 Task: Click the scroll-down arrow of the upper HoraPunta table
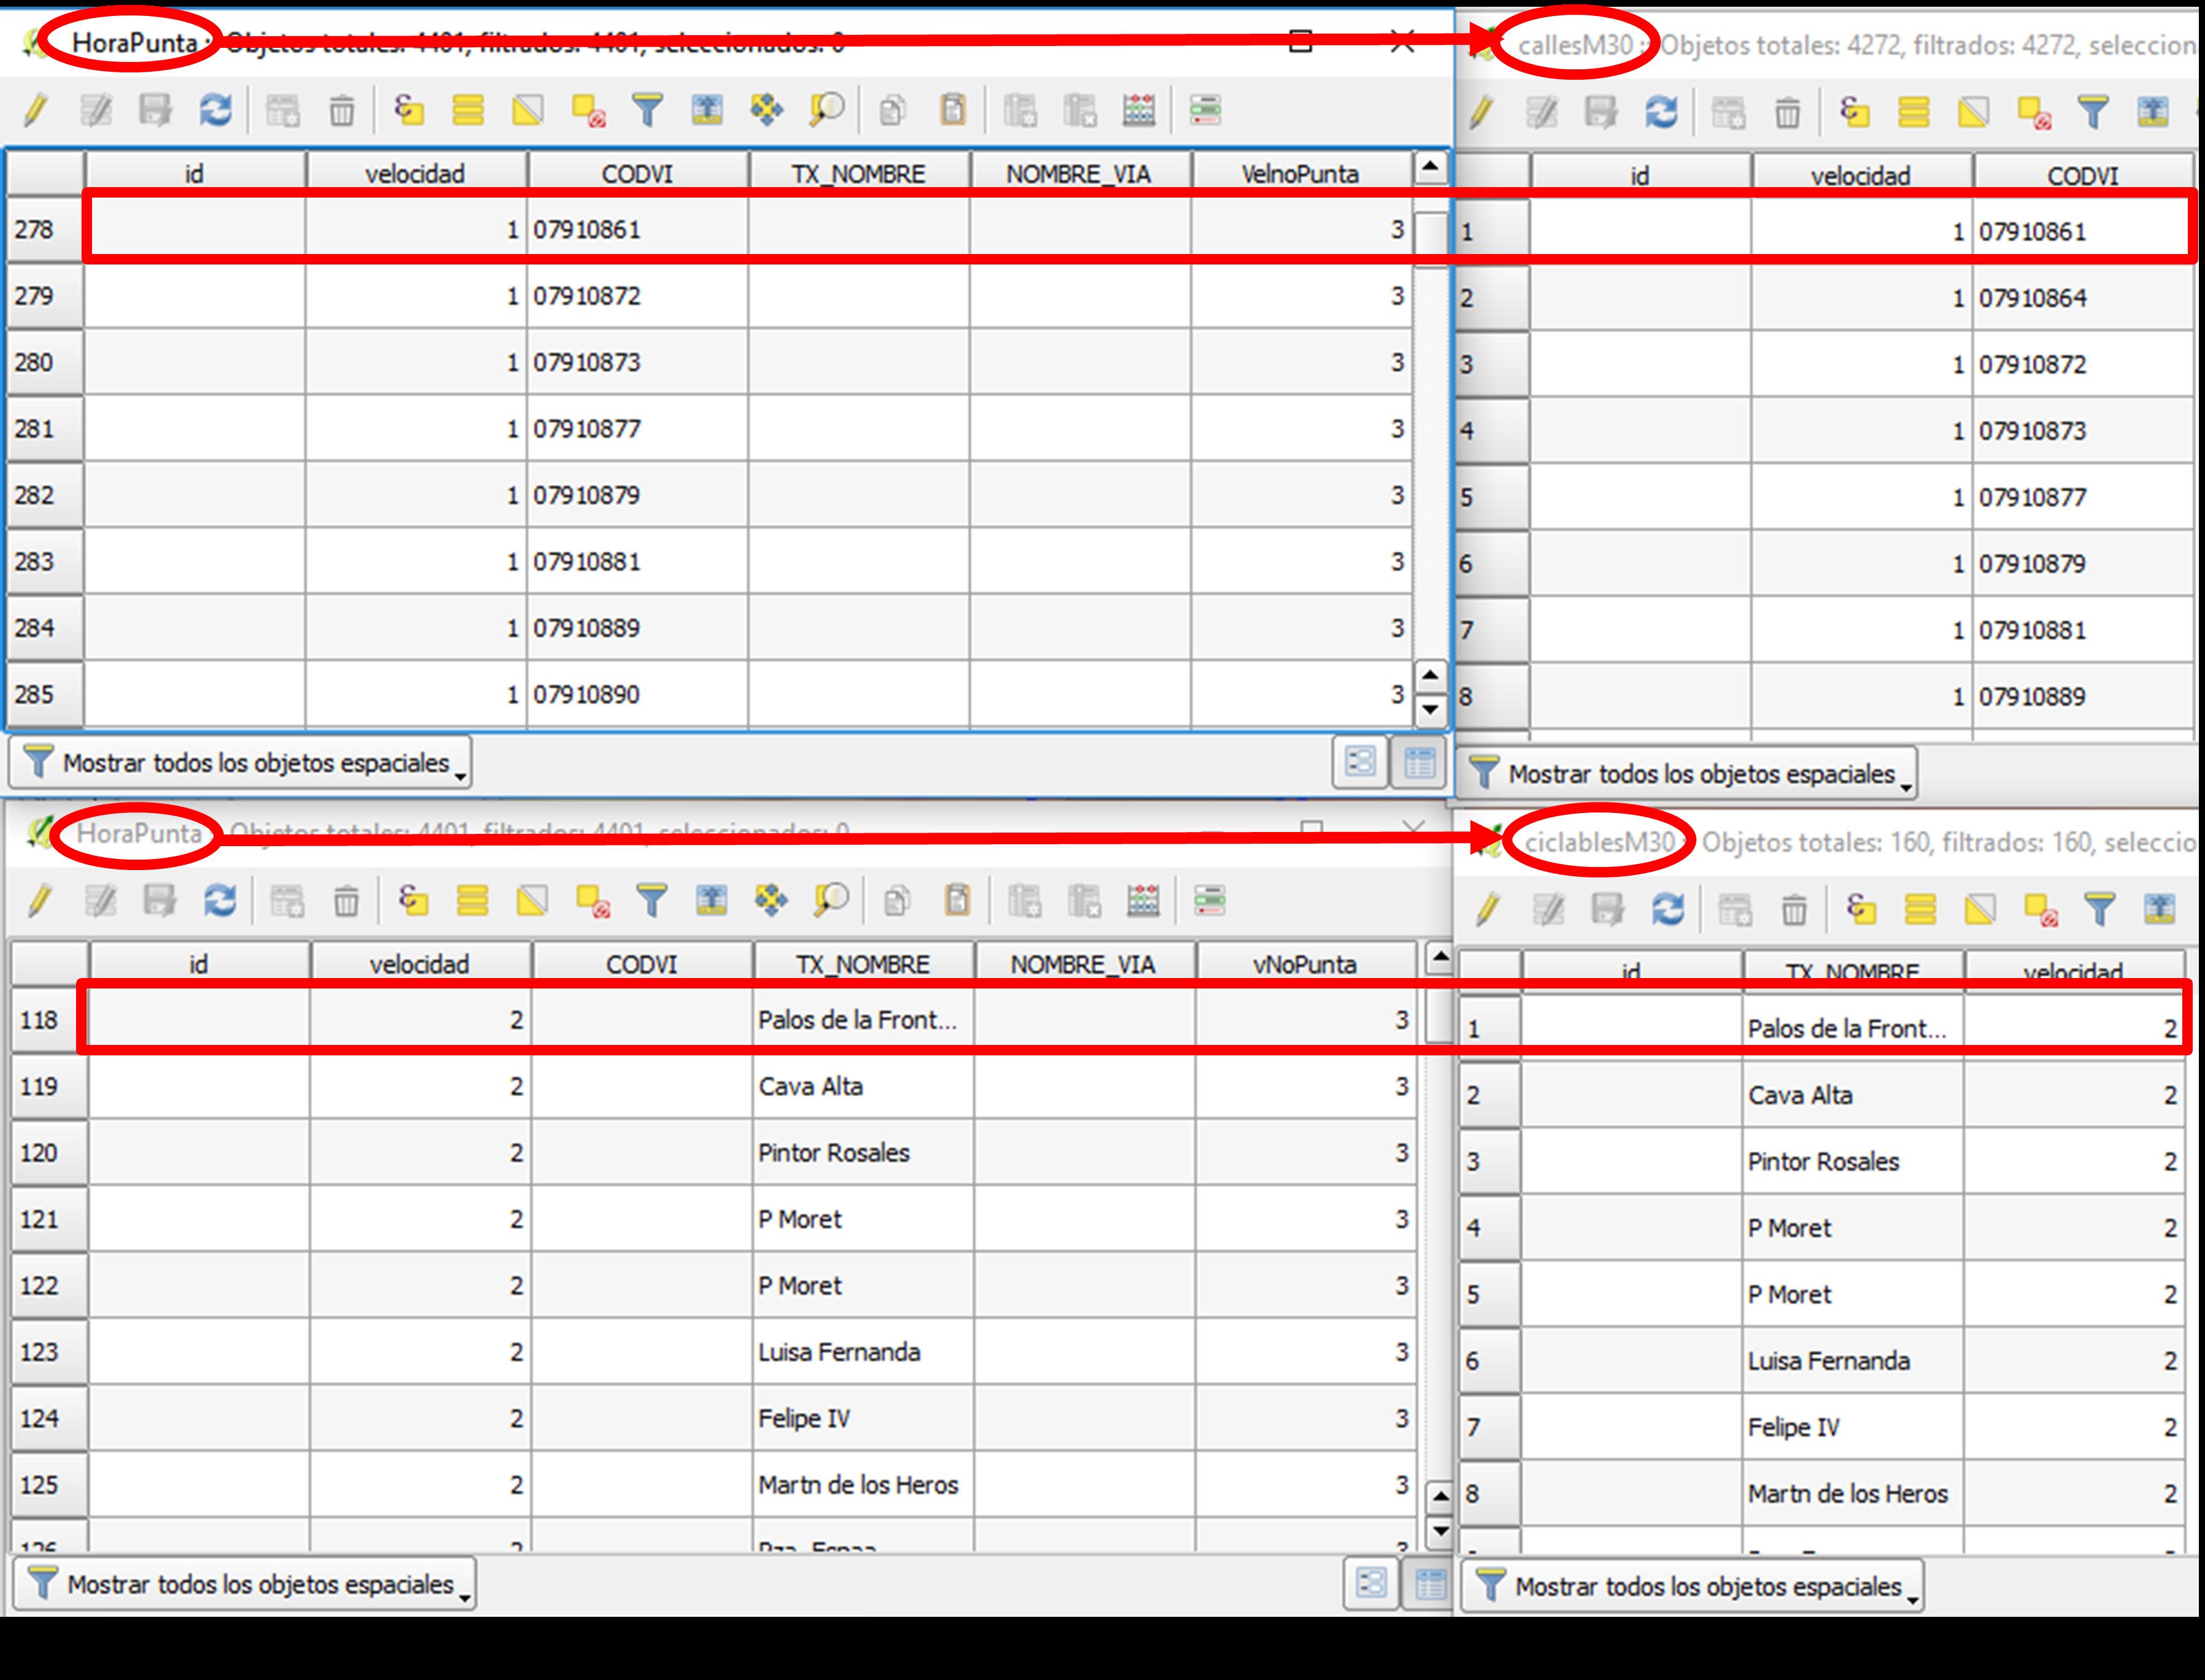(1430, 710)
